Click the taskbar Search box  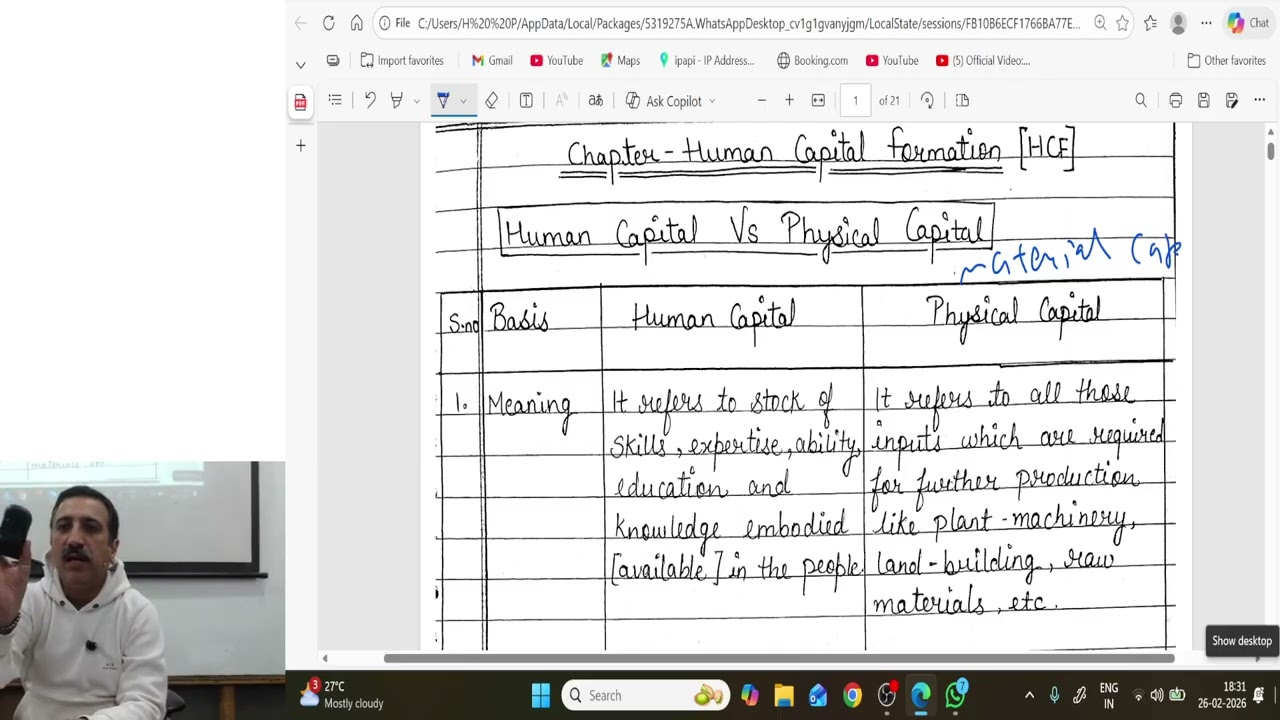pyautogui.click(x=646, y=695)
